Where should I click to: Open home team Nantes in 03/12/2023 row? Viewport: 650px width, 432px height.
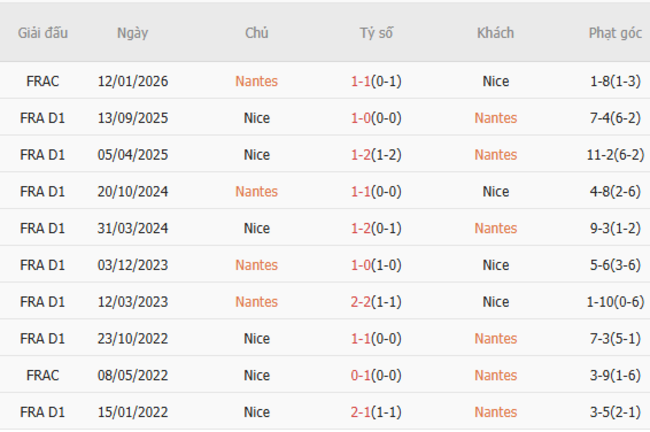point(256,265)
